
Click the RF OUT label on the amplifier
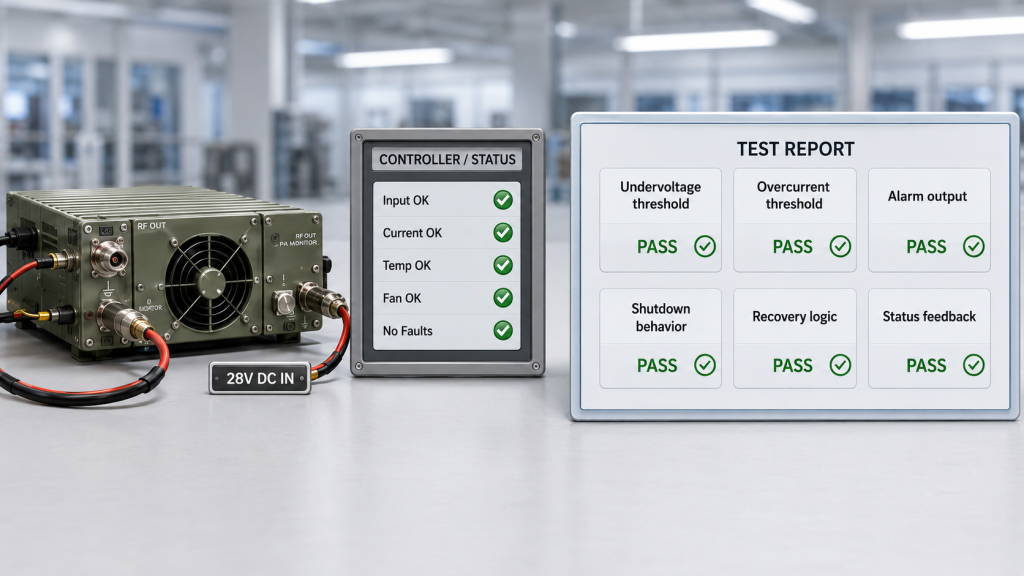(152, 226)
